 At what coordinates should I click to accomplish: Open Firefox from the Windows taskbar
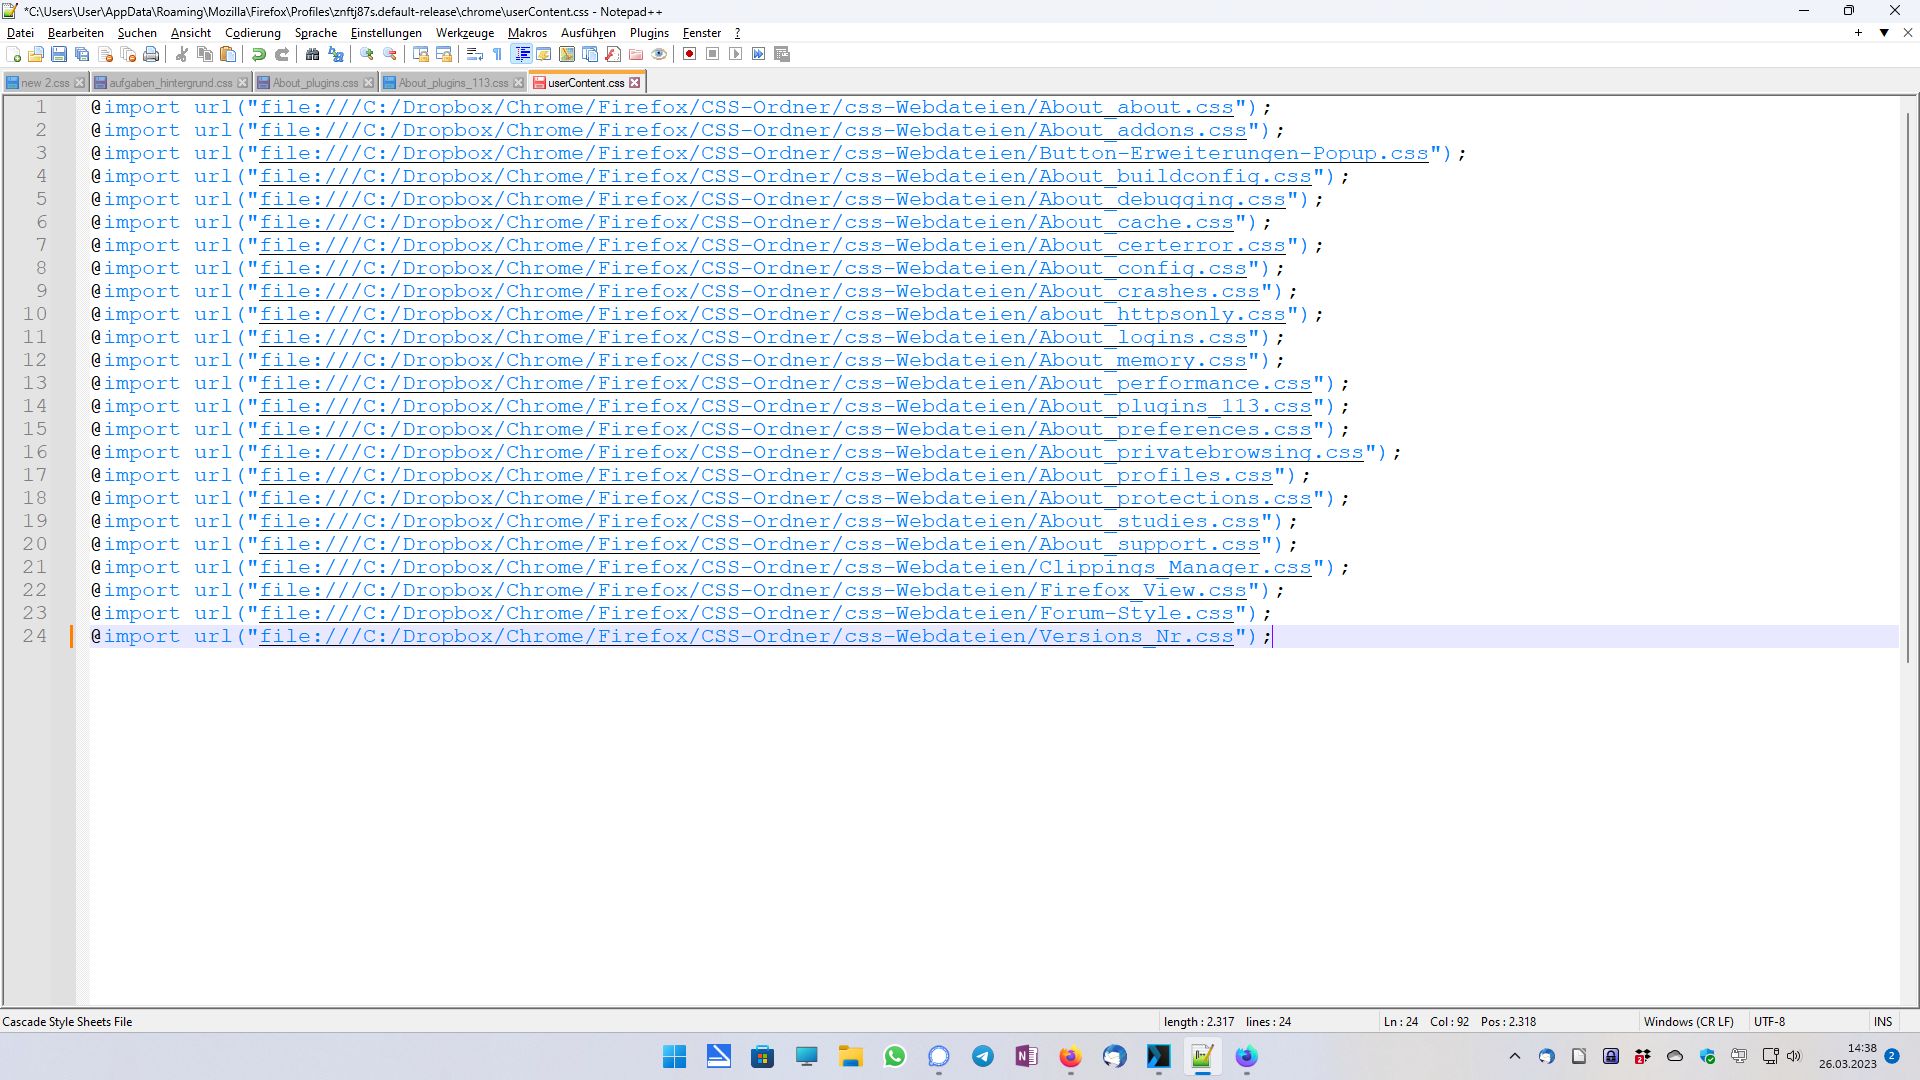[1070, 1056]
